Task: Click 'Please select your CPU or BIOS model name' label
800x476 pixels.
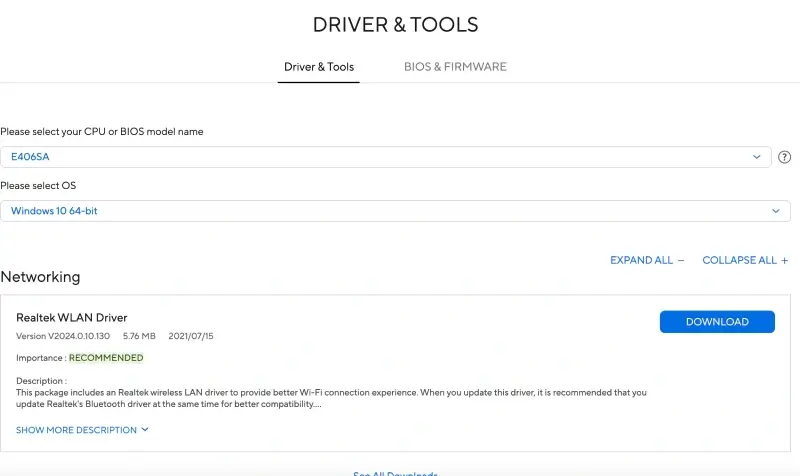Action: [102, 132]
